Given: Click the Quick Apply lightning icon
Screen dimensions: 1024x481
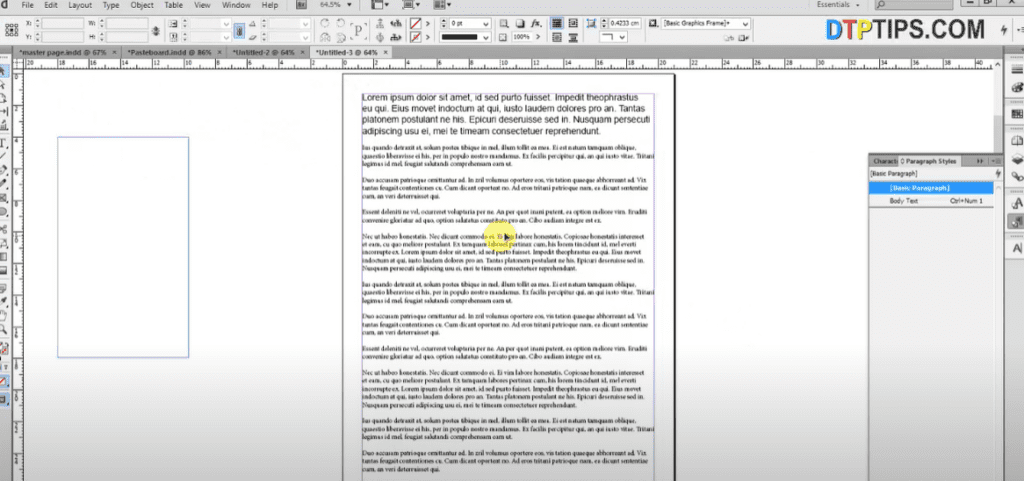Looking at the screenshot, I should click(x=1004, y=30).
